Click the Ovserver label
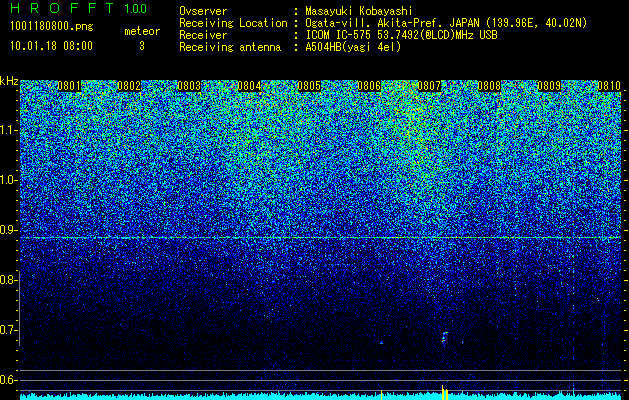629x400 pixels. pos(203,11)
